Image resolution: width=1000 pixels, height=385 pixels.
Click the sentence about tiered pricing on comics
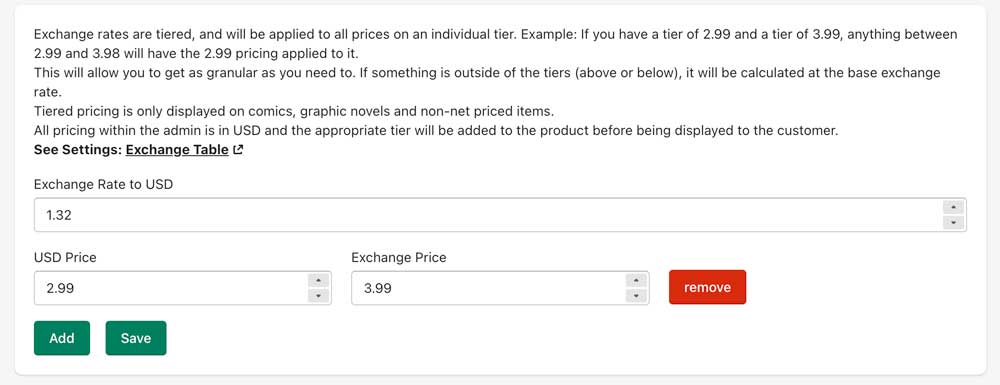(x=294, y=112)
